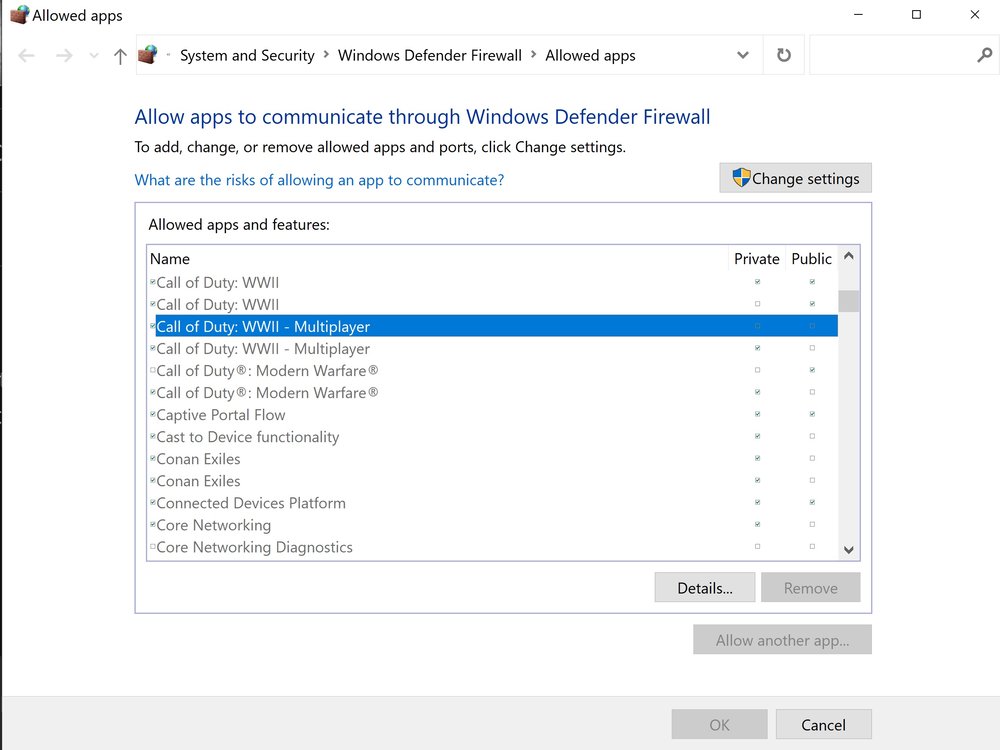Screen dimensions: 1000x750
Task: Toggle Private checkbox for Captive Portal Flow
Action: pyautogui.click(x=757, y=415)
